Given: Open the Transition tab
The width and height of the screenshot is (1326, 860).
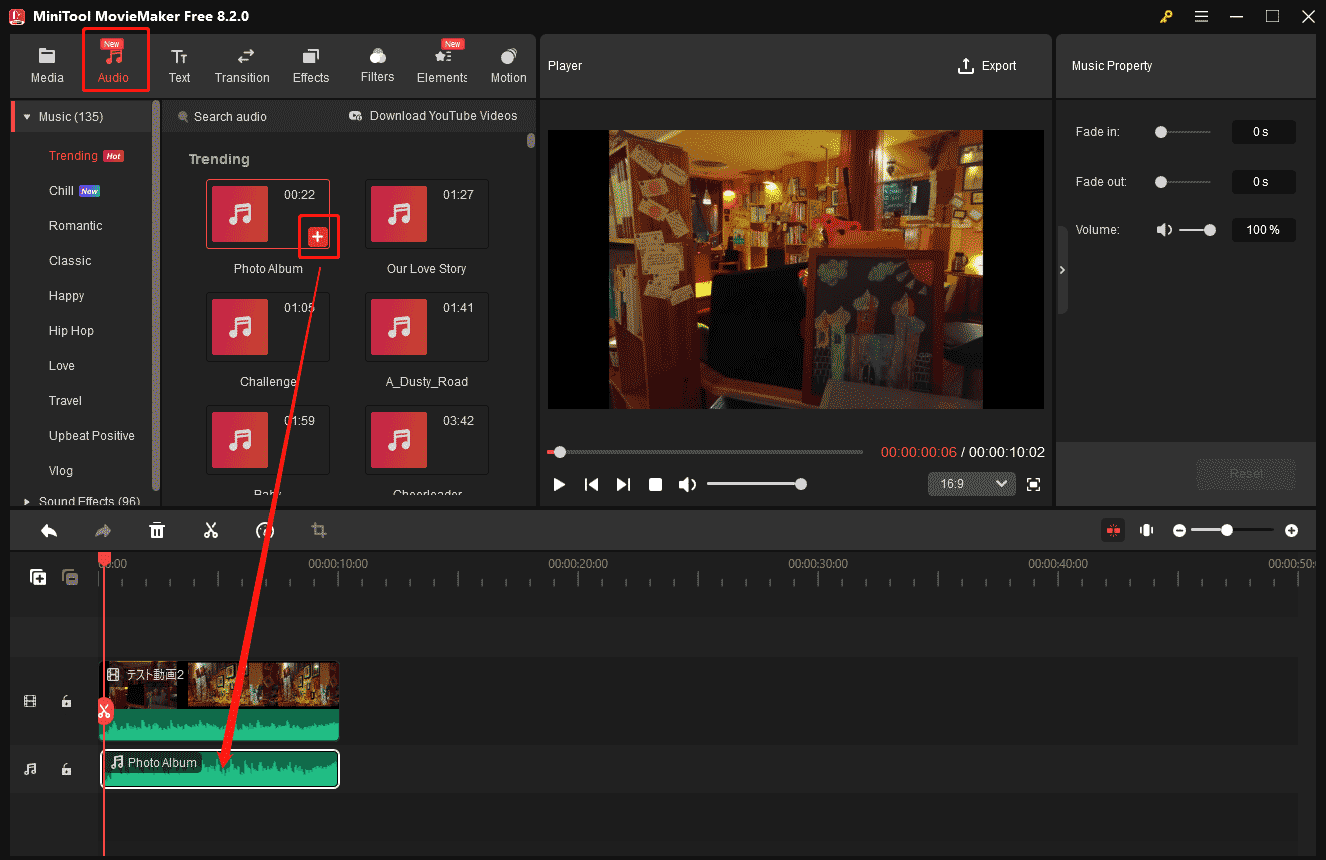Looking at the screenshot, I should [242, 66].
